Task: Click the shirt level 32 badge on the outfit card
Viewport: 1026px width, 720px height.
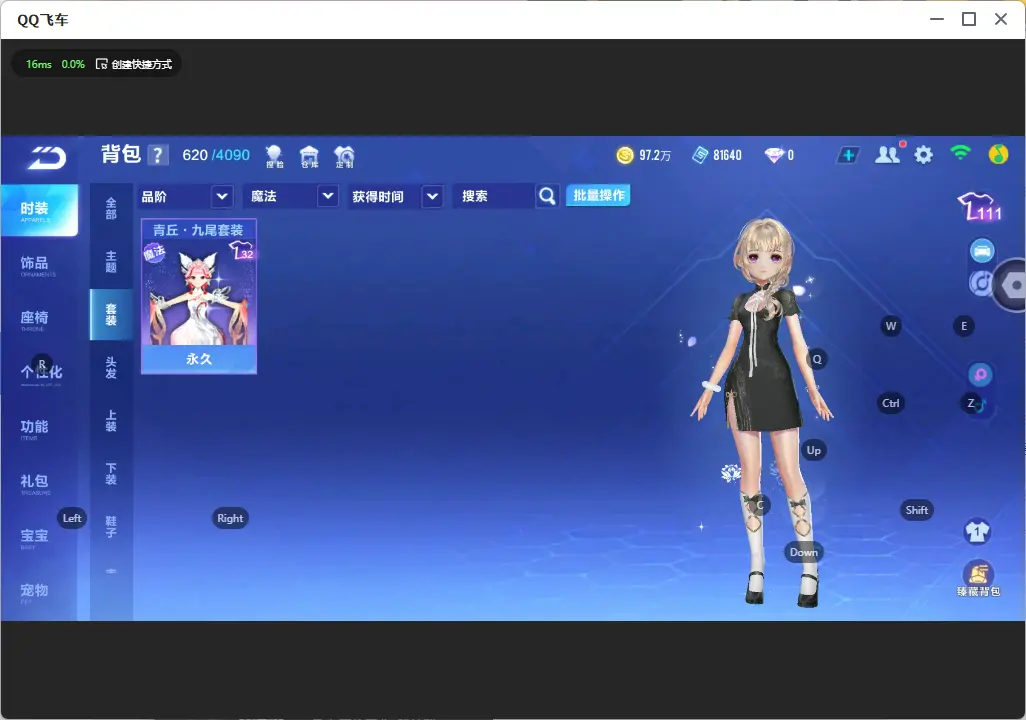Action: pyautogui.click(x=241, y=250)
